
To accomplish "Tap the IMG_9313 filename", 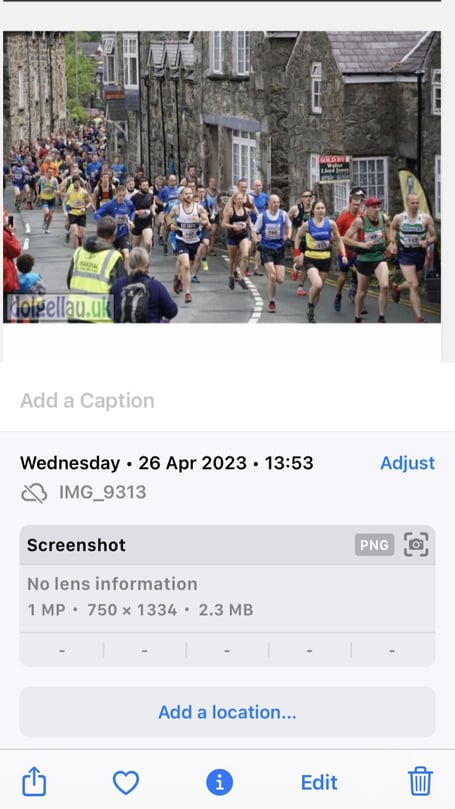I will coord(103,492).
